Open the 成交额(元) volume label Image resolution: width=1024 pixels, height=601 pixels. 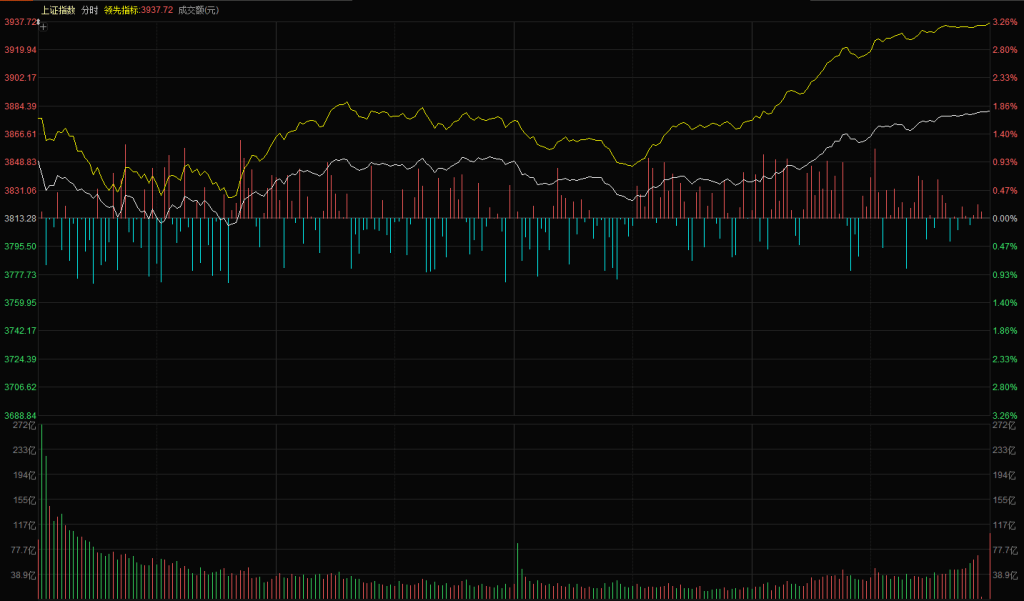(198, 9)
